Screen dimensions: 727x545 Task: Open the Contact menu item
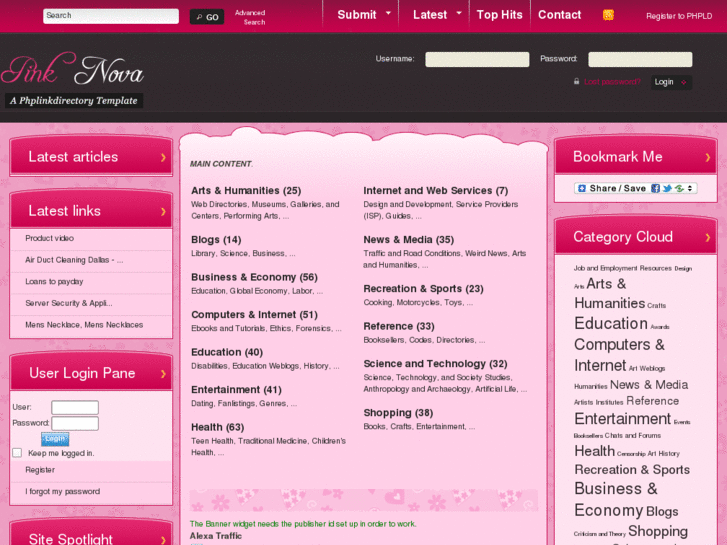559,15
